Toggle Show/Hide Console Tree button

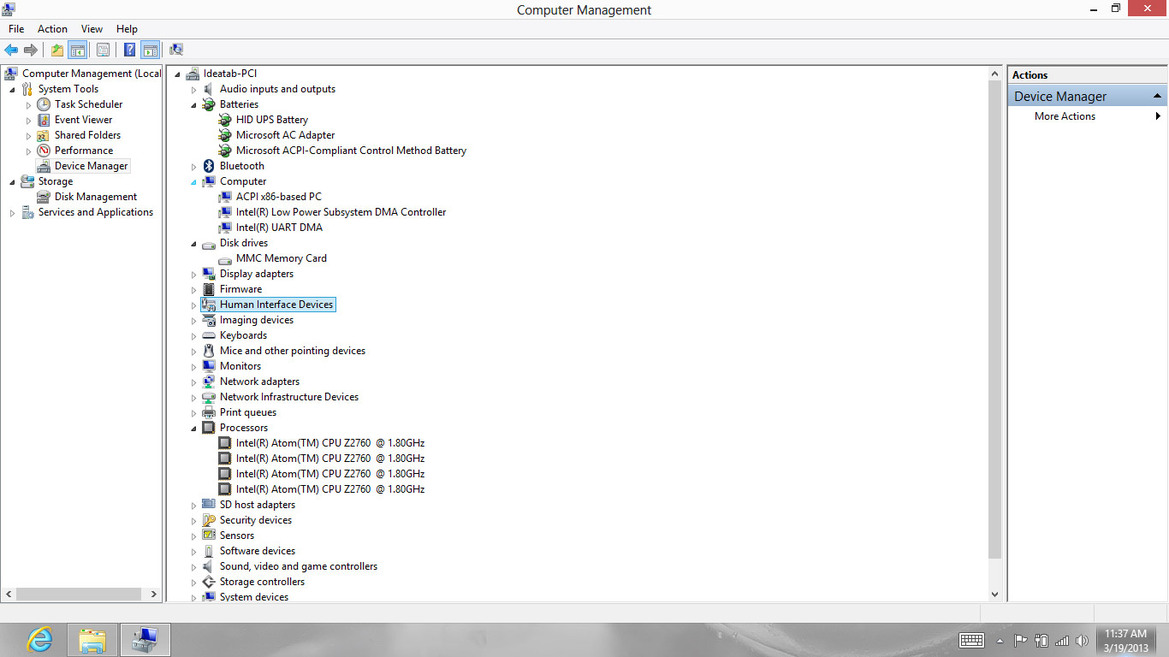78,50
